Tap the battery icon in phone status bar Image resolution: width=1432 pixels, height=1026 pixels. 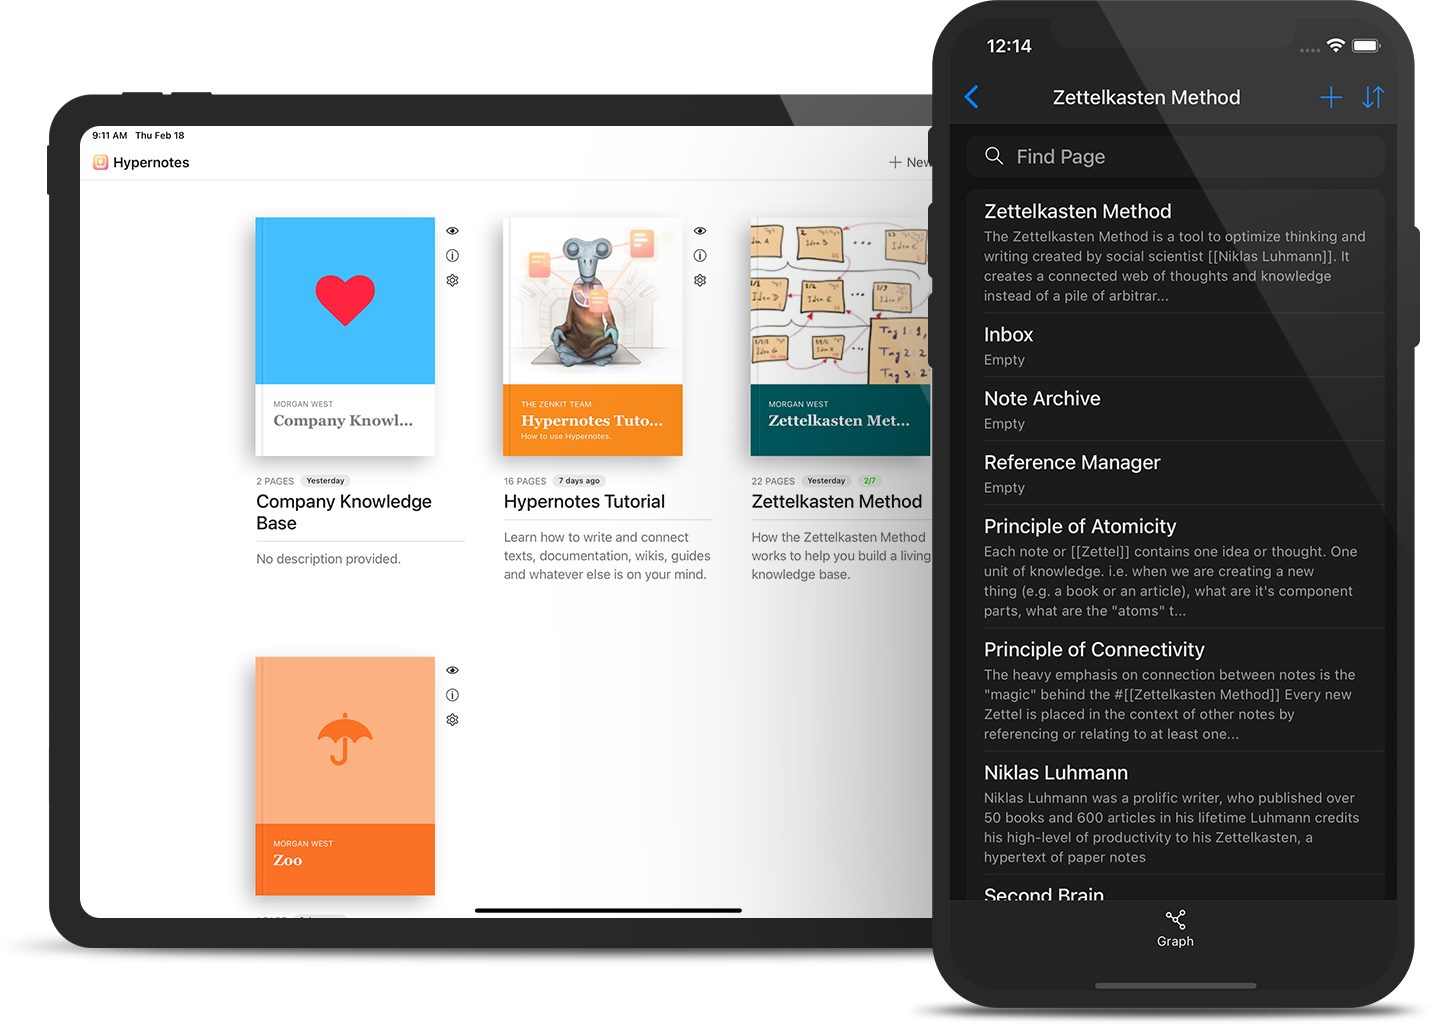point(1366,46)
